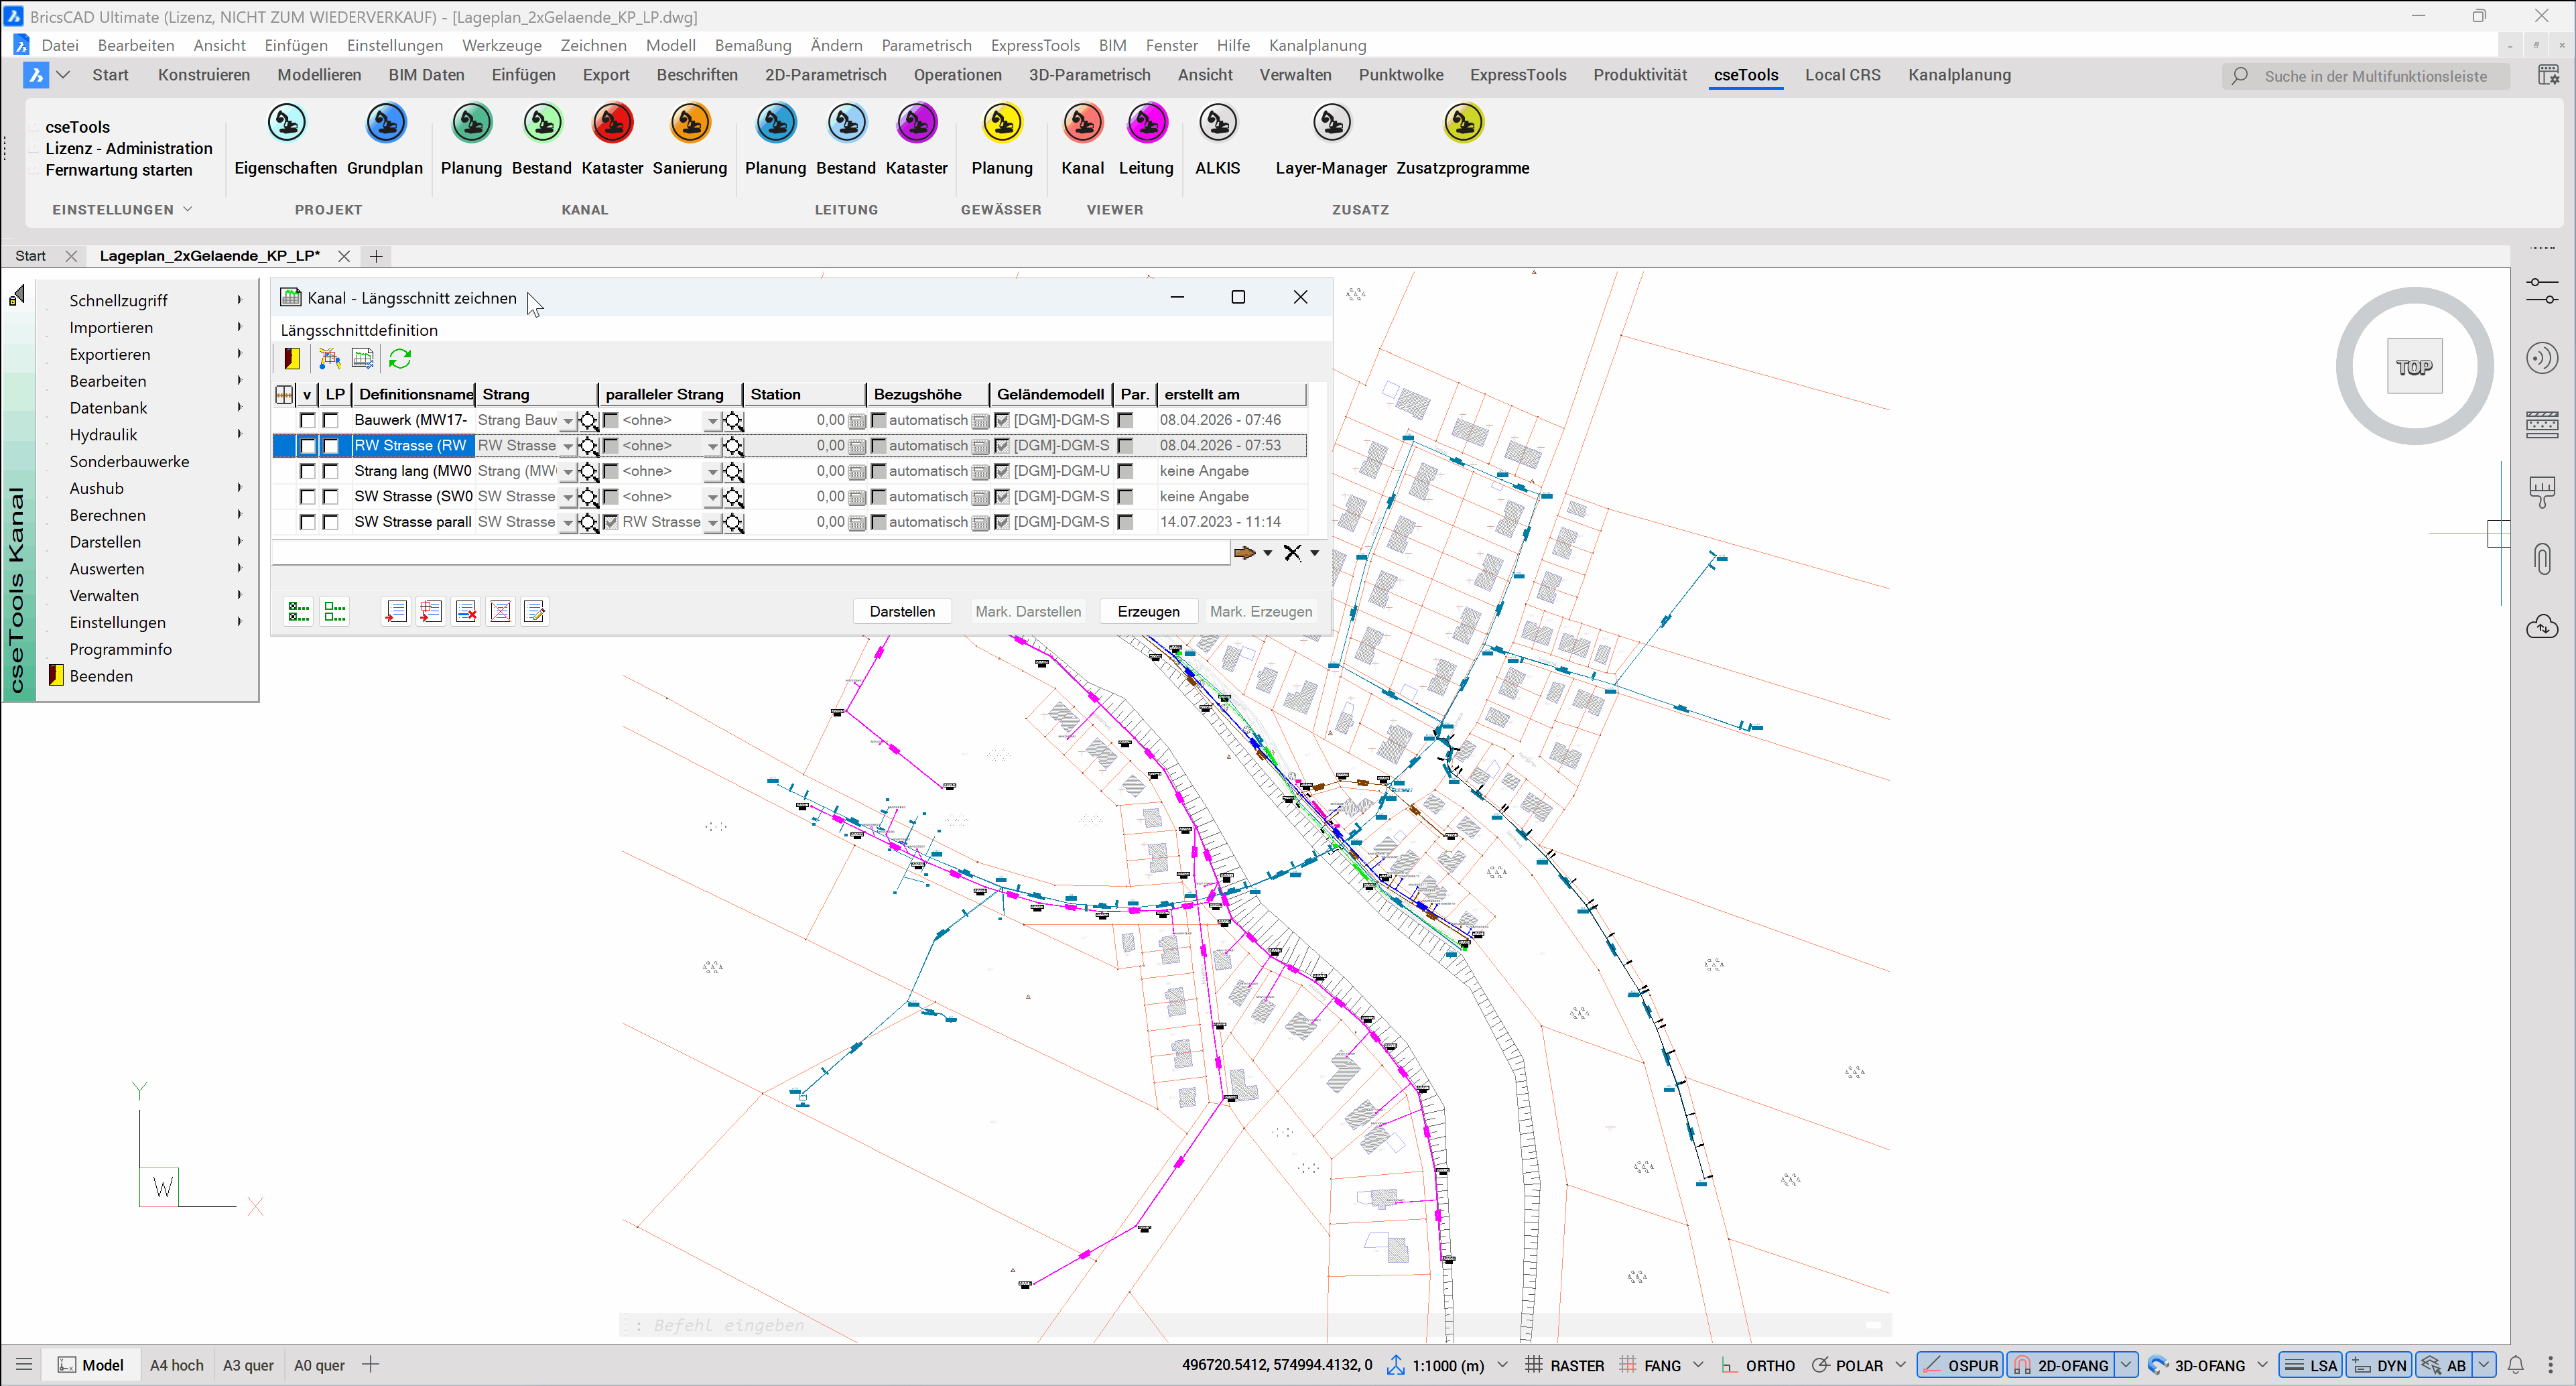Click the Erzeugen button
Screen dimensions: 2576x1386
coord(1148,611)
